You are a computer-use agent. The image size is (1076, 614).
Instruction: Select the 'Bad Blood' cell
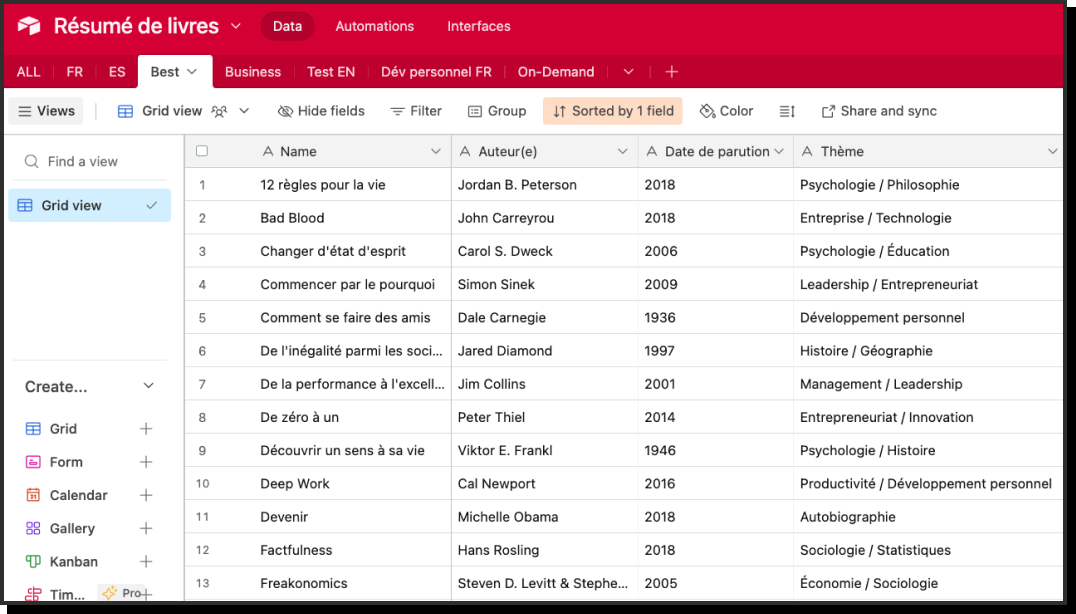[353, 218]
